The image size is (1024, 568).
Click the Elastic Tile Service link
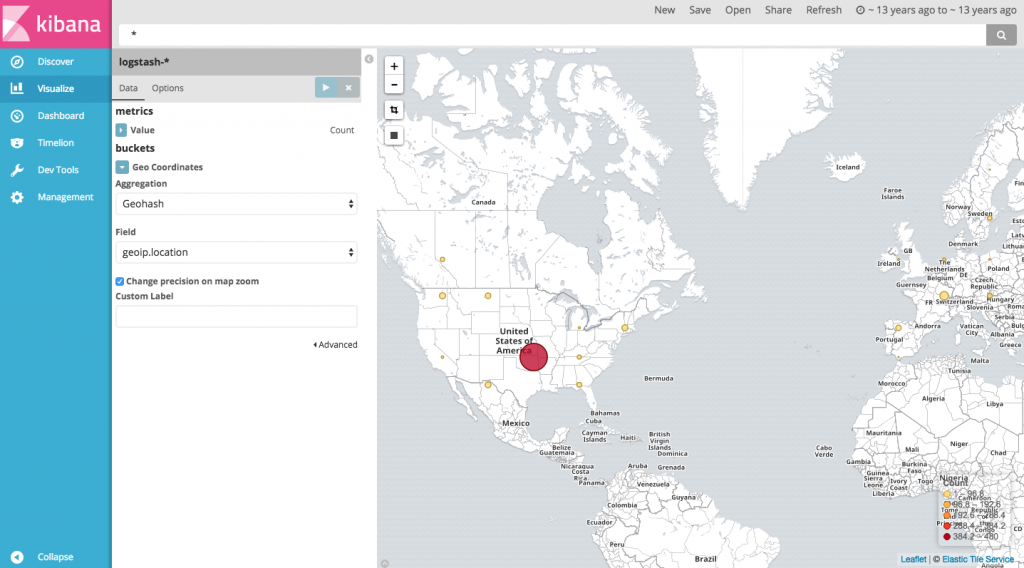tap(978, 559)
